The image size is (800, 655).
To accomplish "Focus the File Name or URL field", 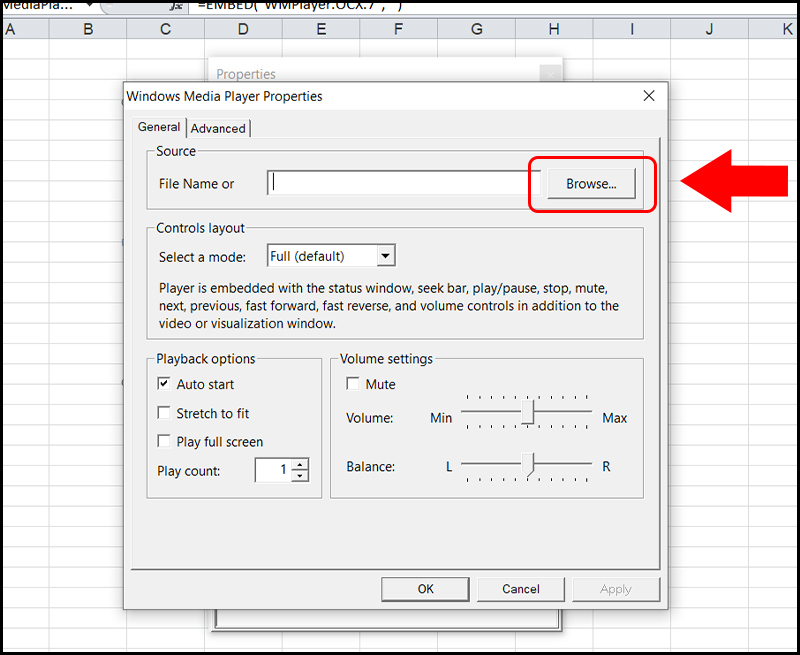I will coord(403,183).
